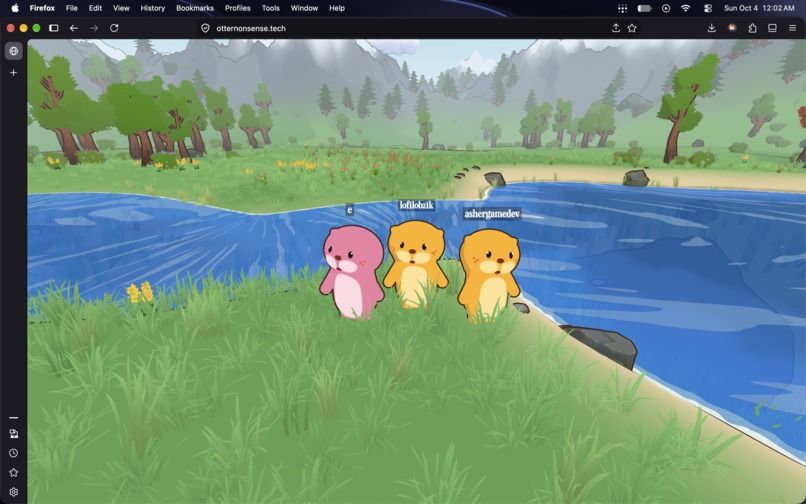Viewport: 806px width, 504px height.
Task: Click the 'ashergamedev' name label
Action: (x=492, y=213)
